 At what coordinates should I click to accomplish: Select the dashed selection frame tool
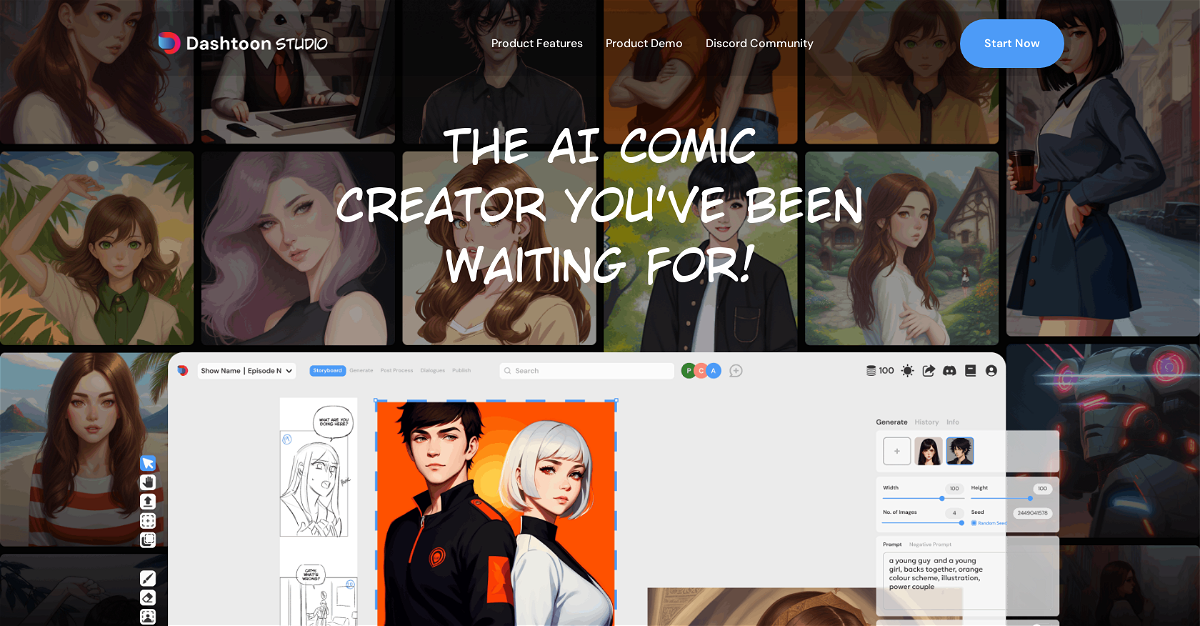click(148, 521)
